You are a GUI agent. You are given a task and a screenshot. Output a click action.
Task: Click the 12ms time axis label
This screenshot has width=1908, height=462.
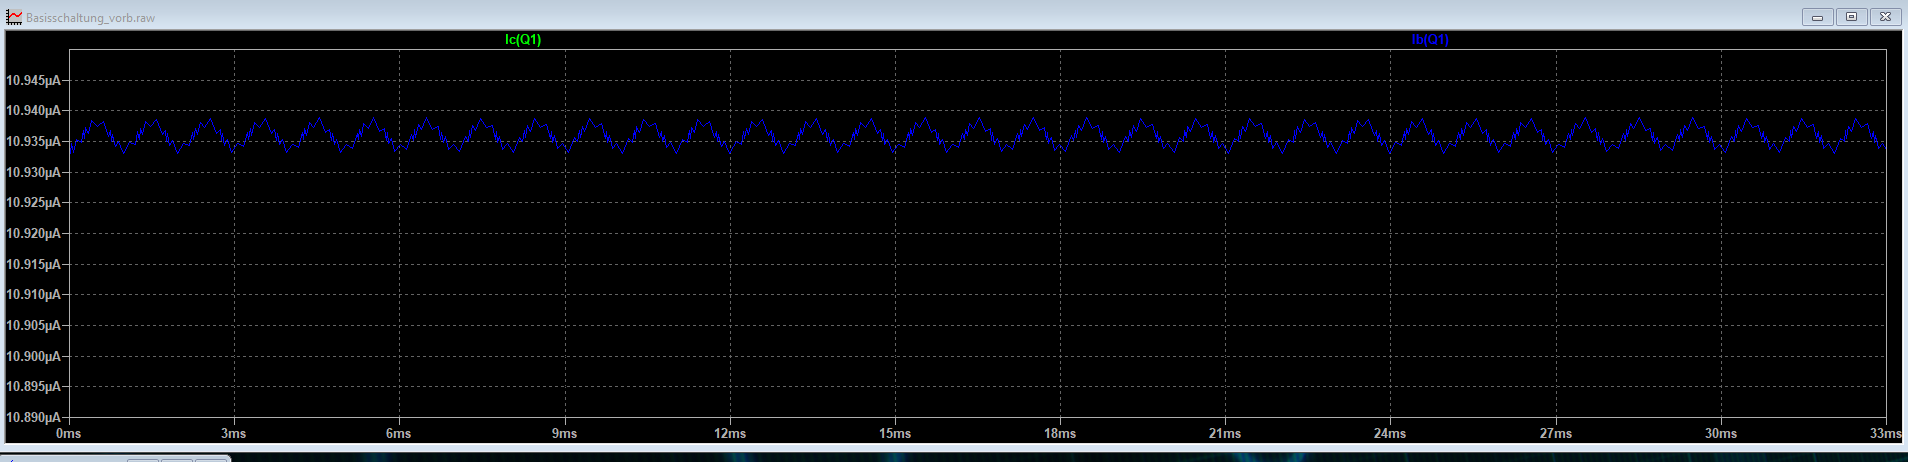click(x=730, y=434)
